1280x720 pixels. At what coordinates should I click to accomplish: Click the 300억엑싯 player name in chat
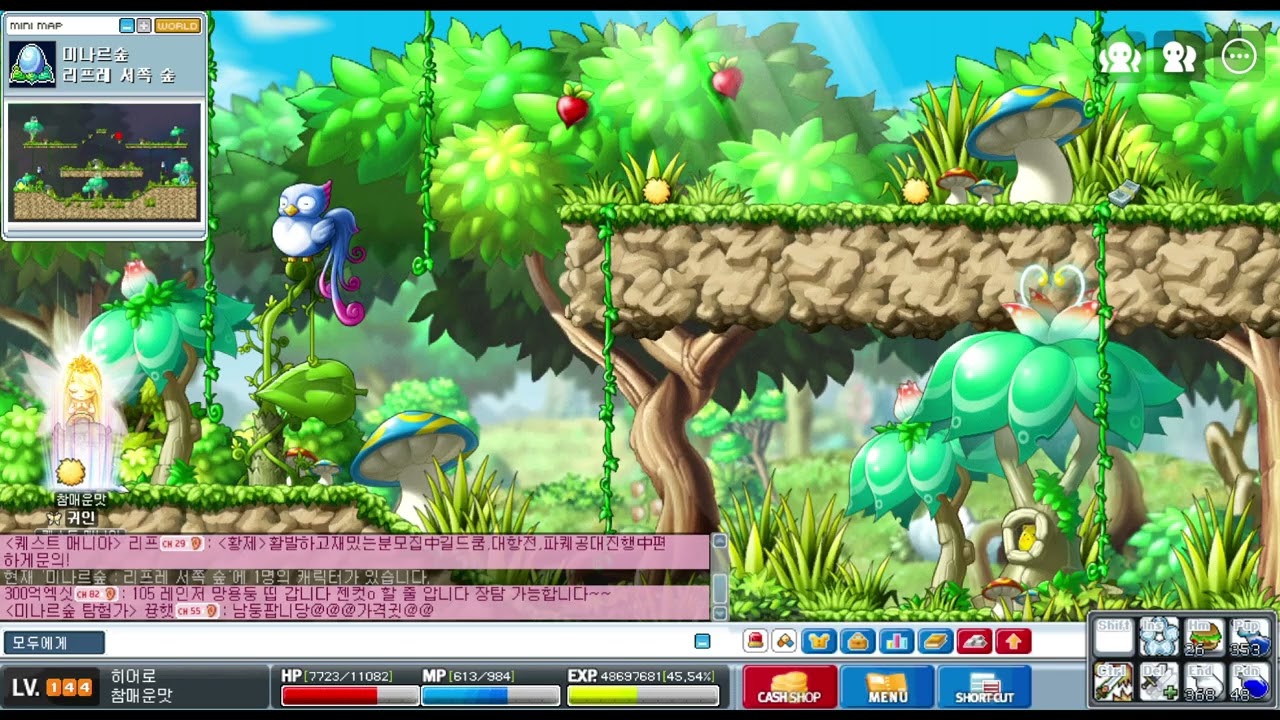coord(38,594)
